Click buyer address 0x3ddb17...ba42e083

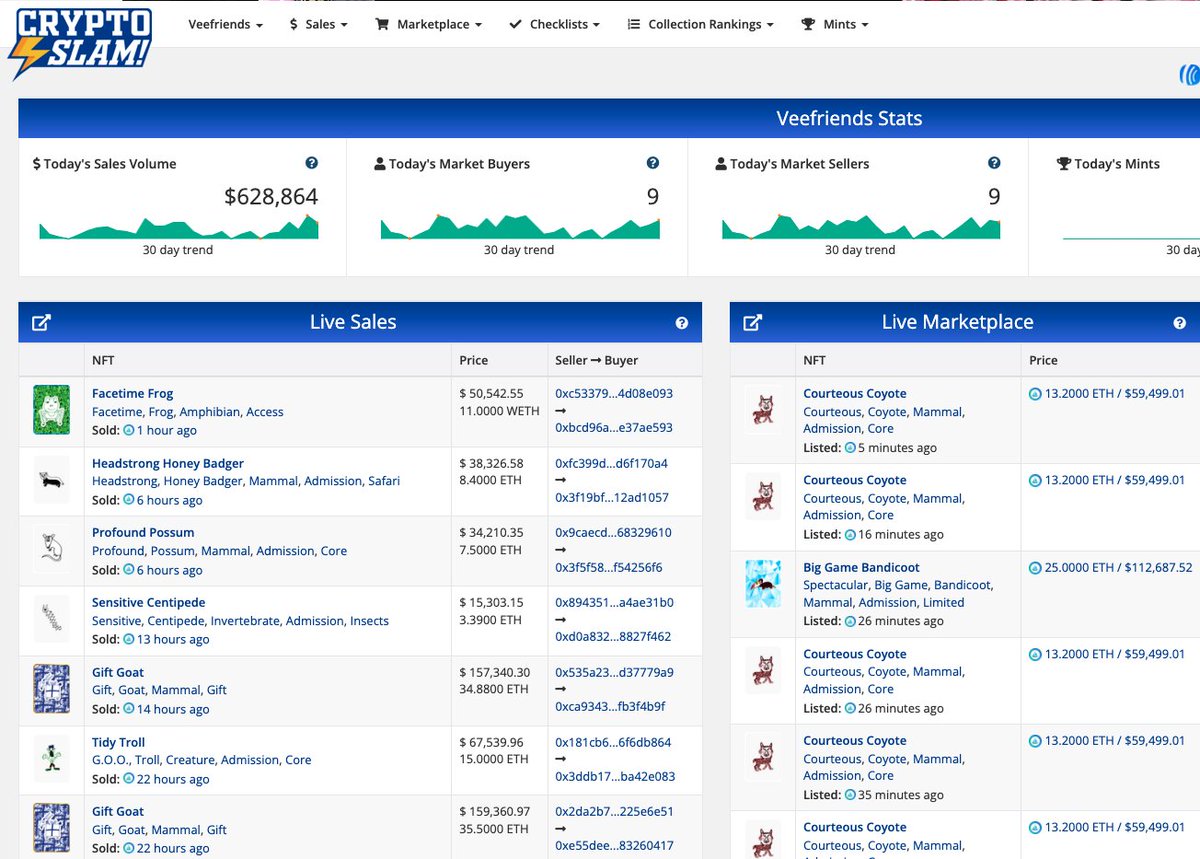click(x=615, y=777)
